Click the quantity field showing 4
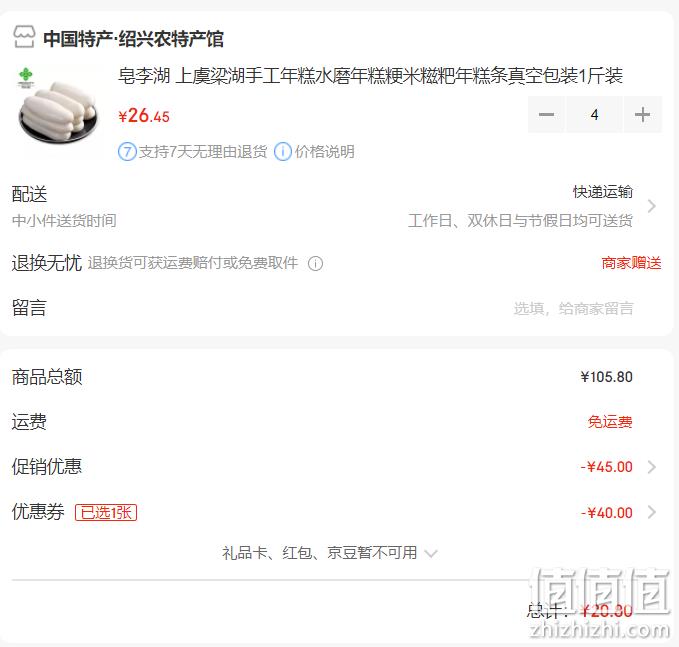This screenshot has width=679, height=647. [x=594, y=115]
